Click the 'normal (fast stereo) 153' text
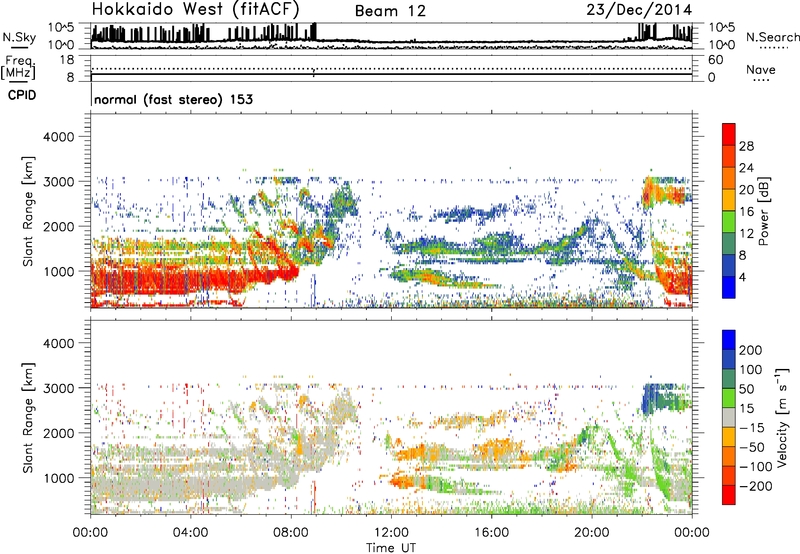This screenshot has width=800, height=554. tap(173, 99)
